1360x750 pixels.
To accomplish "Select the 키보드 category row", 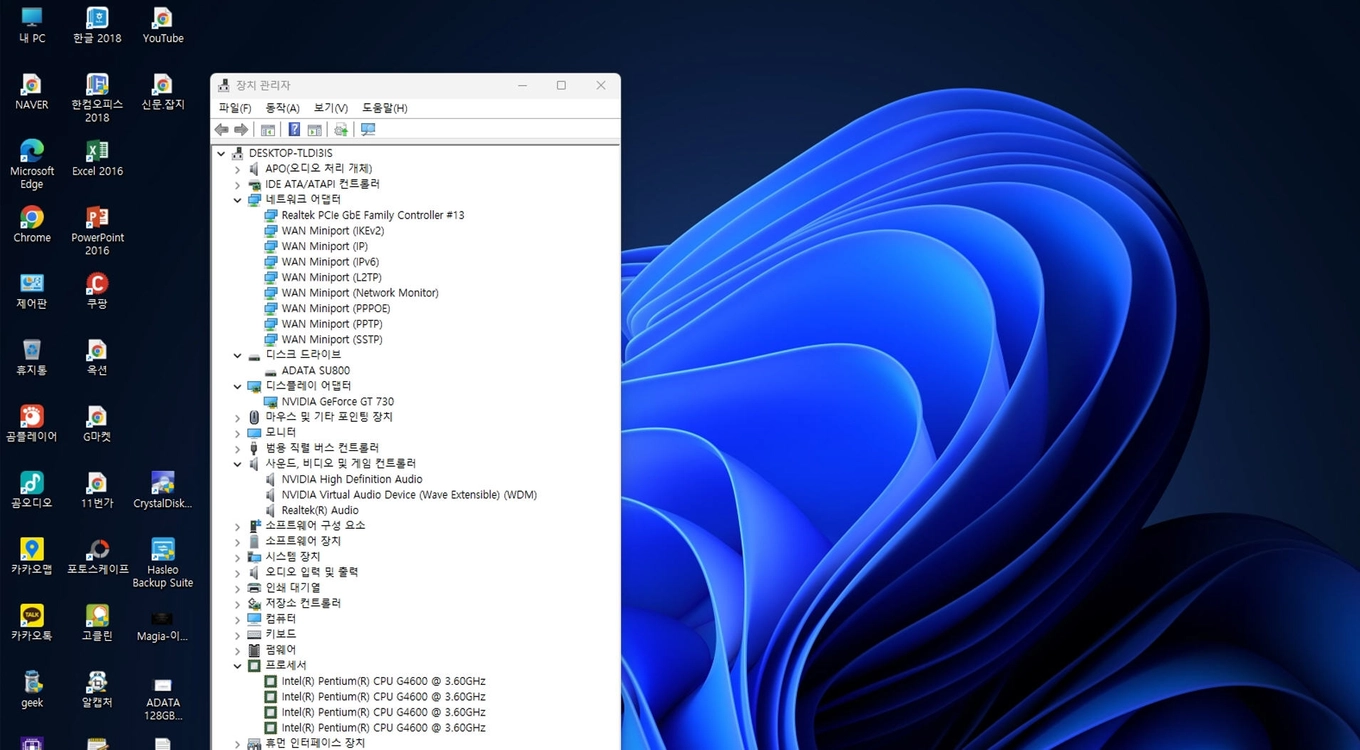I will 280,635.
